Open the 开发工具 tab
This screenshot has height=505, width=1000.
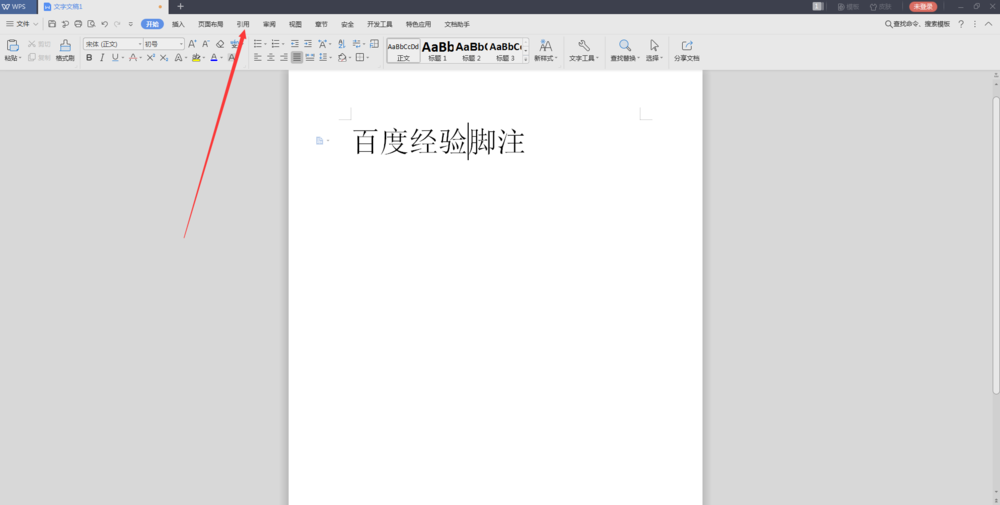379,24
